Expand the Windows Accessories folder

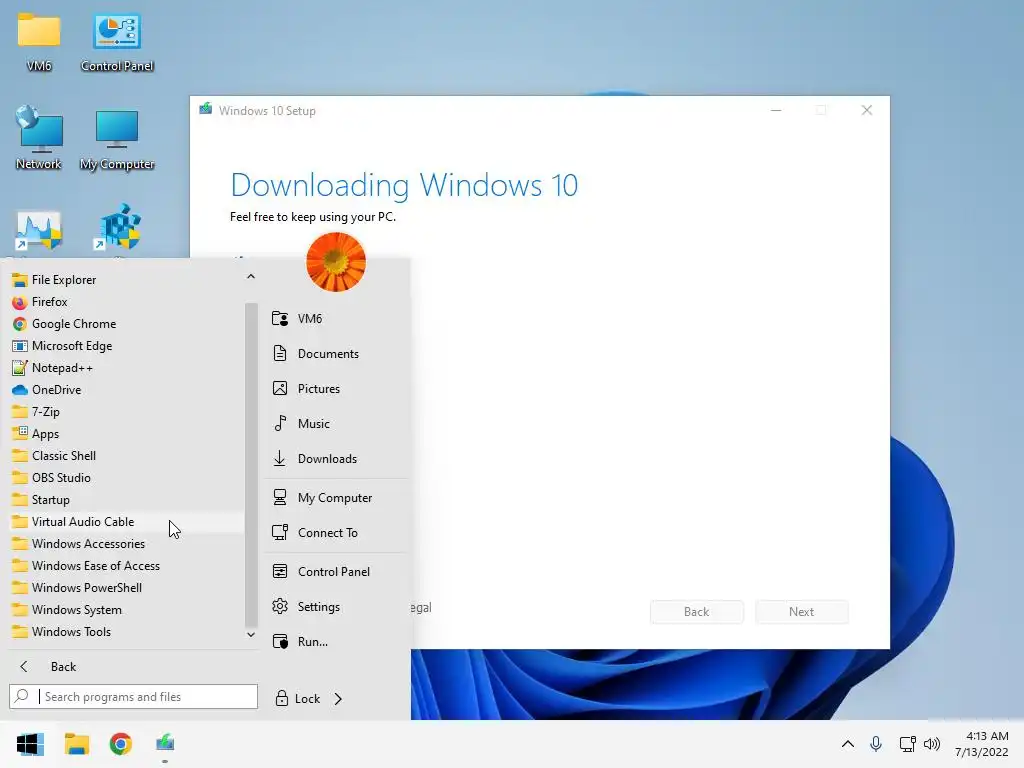point(127,544)
